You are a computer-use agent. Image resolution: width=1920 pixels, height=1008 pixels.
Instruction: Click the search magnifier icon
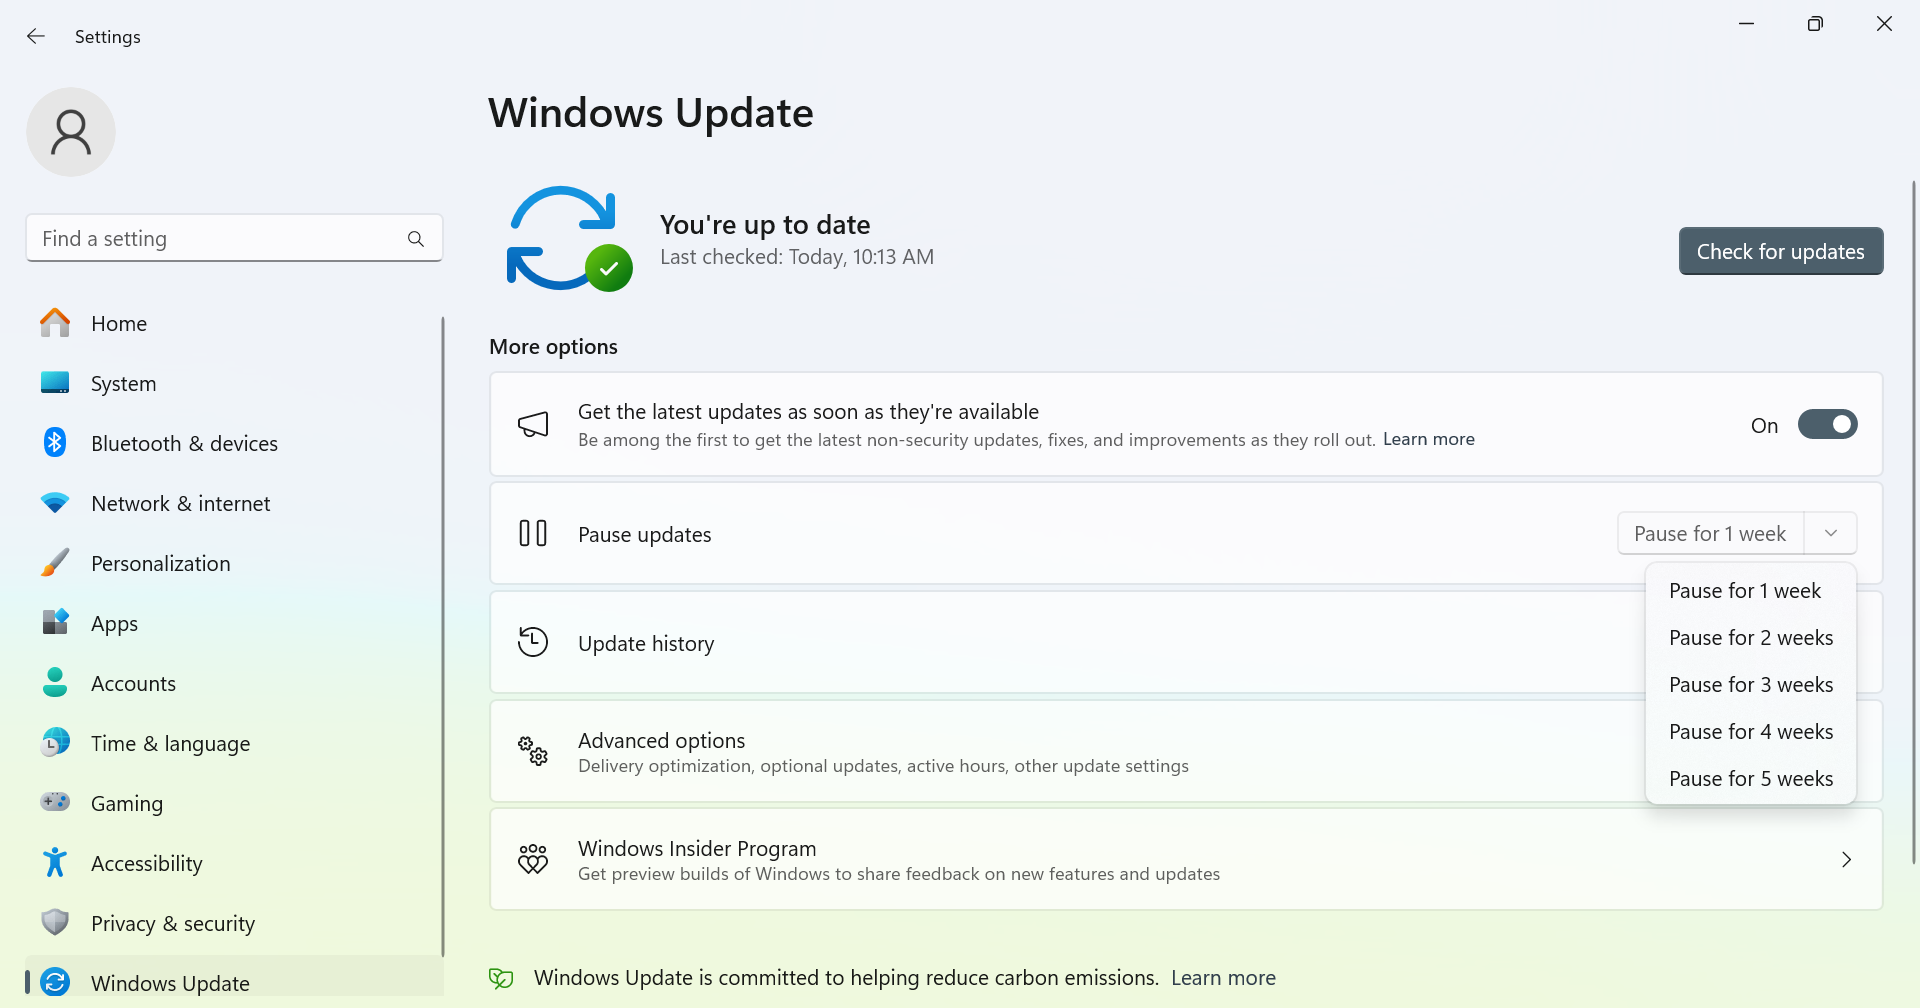point(416,239)
